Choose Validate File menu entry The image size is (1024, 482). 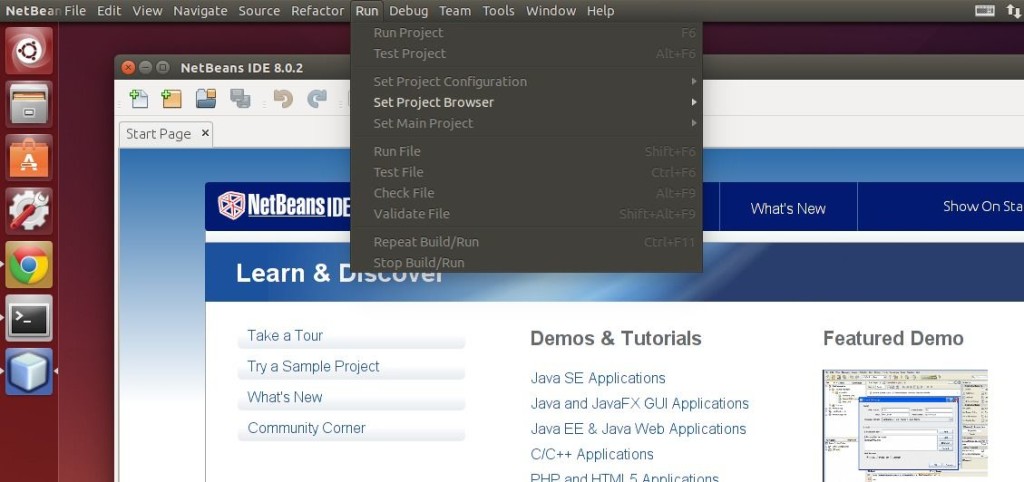(526, 214)
